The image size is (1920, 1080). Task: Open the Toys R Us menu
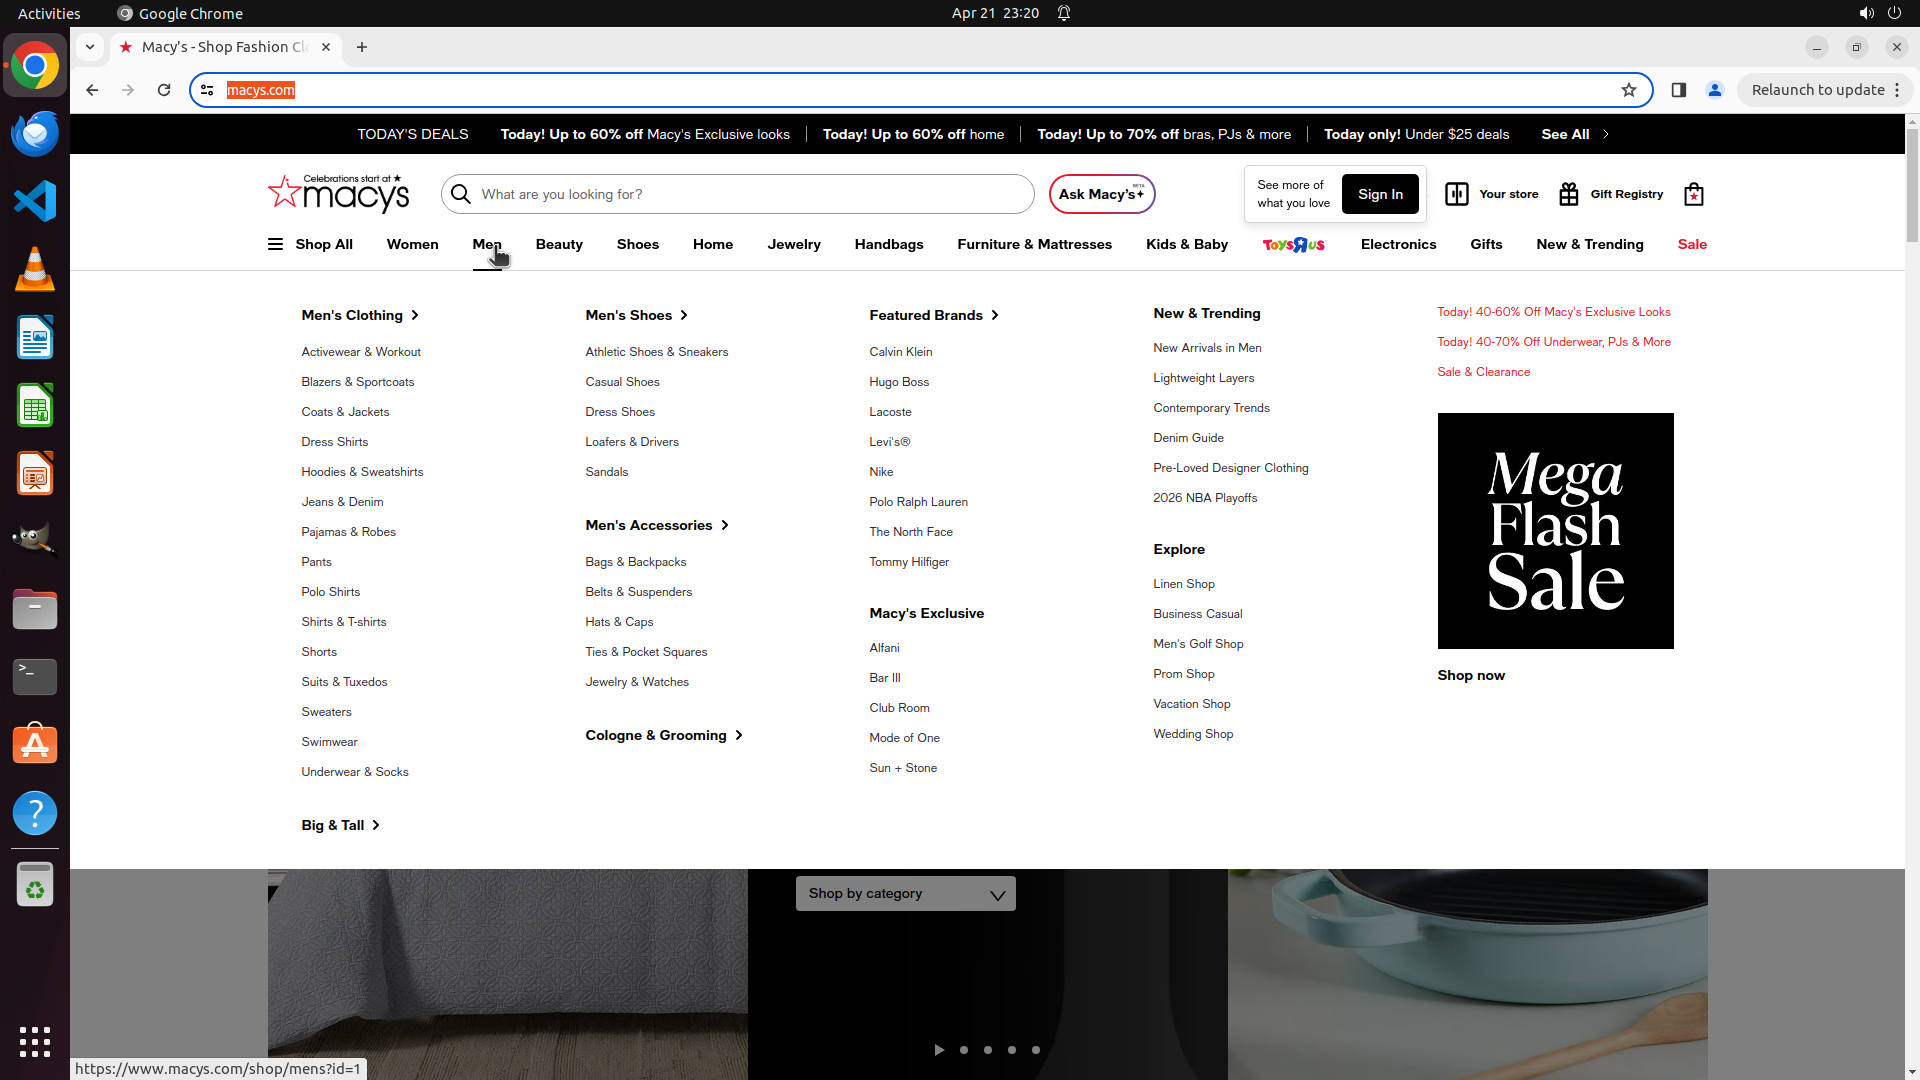click(x=1293, y=244)
